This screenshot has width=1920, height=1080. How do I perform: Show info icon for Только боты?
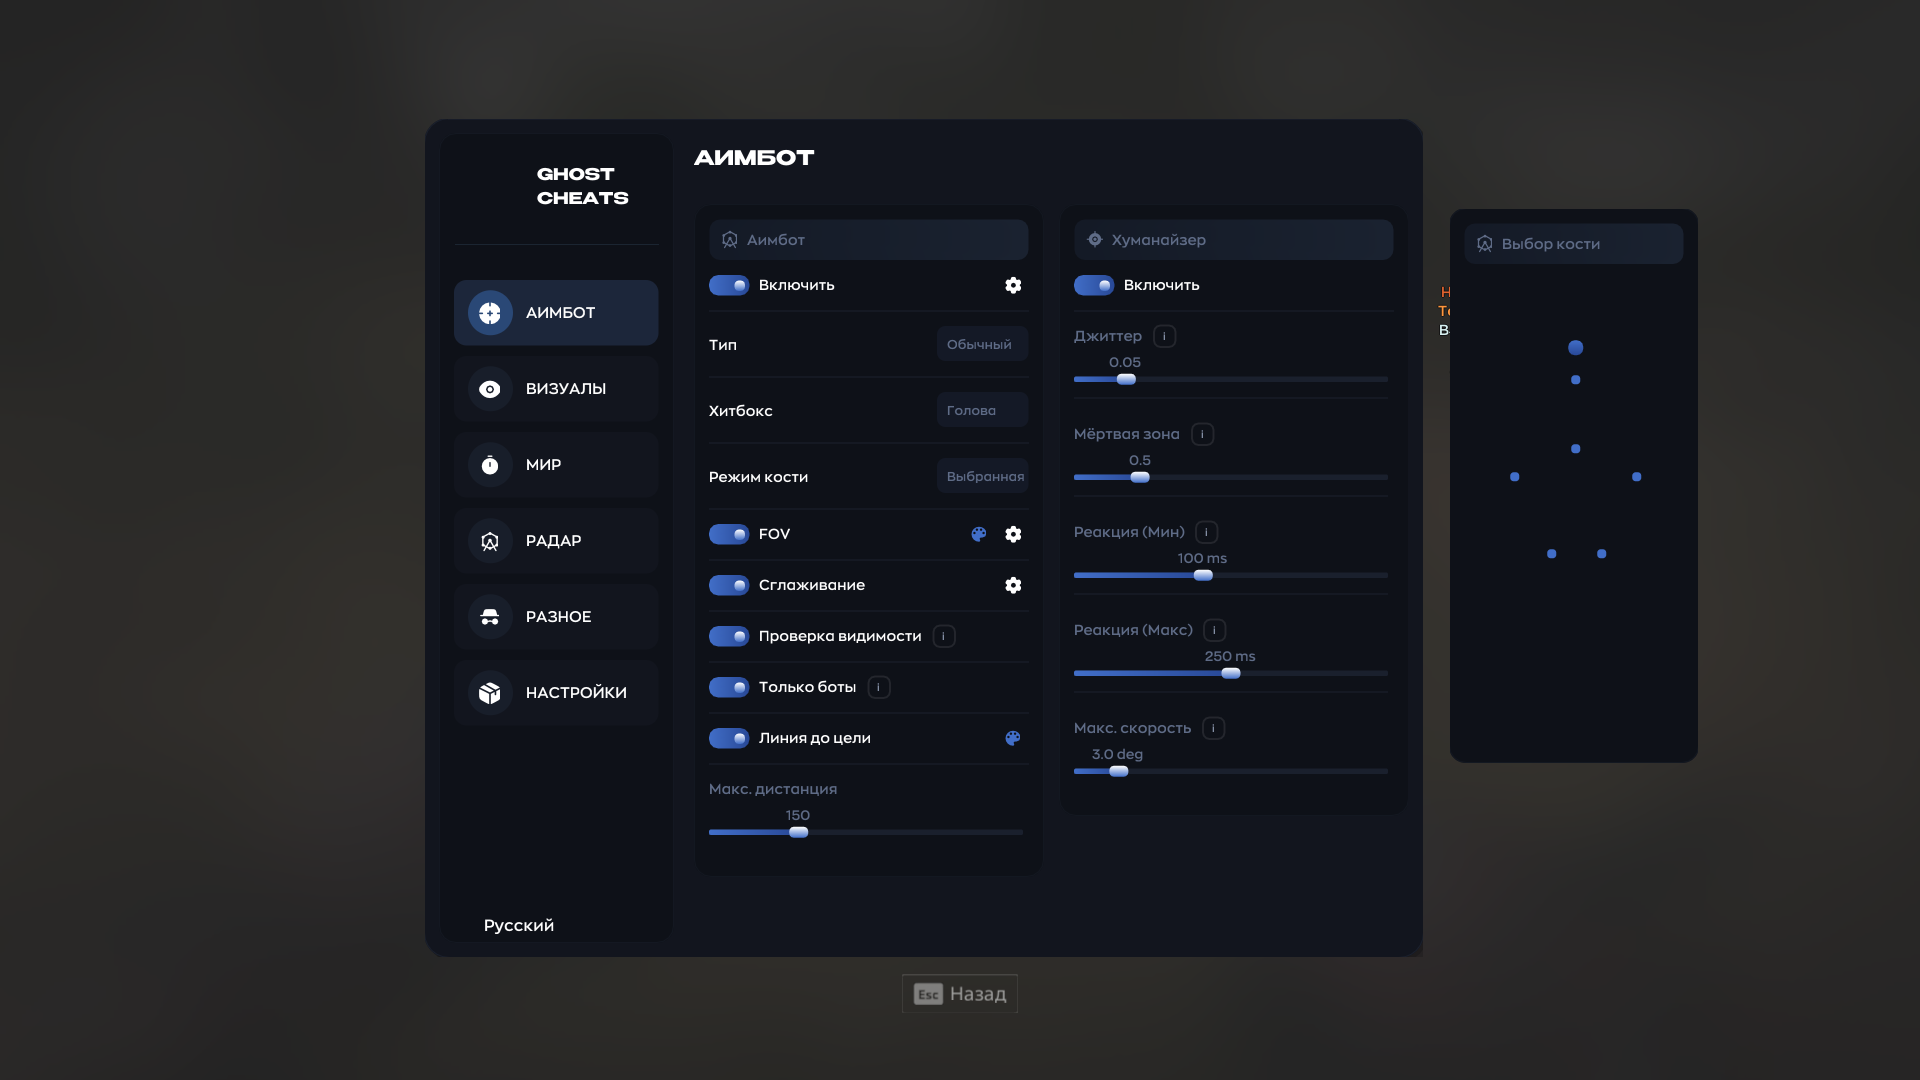click(878, 687)
